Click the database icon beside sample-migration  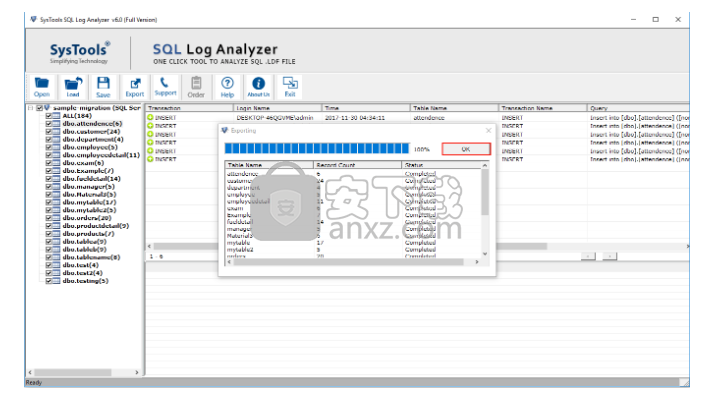47,108
